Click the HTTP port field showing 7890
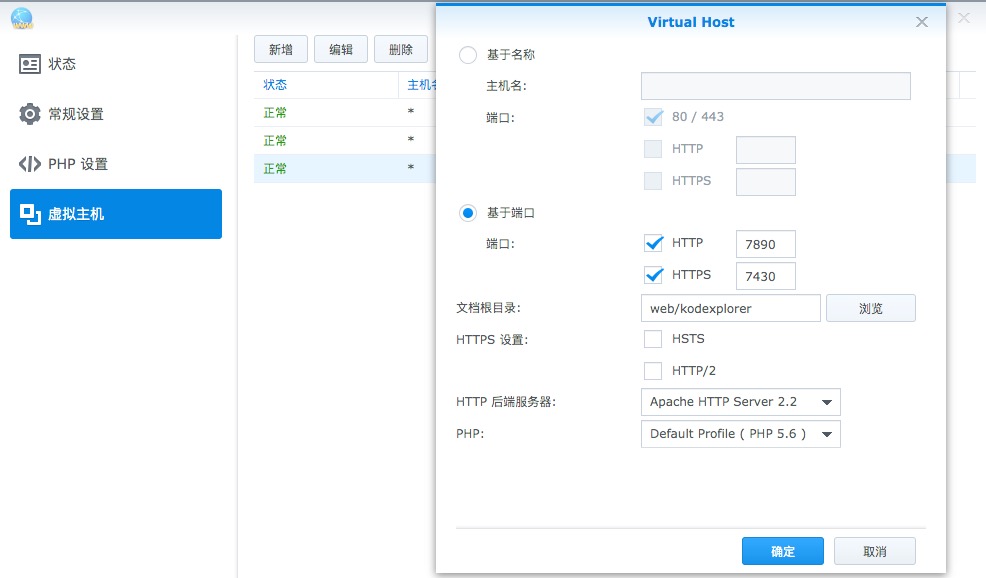This screenshot has width=986, height=578. (x=765, y=244)
